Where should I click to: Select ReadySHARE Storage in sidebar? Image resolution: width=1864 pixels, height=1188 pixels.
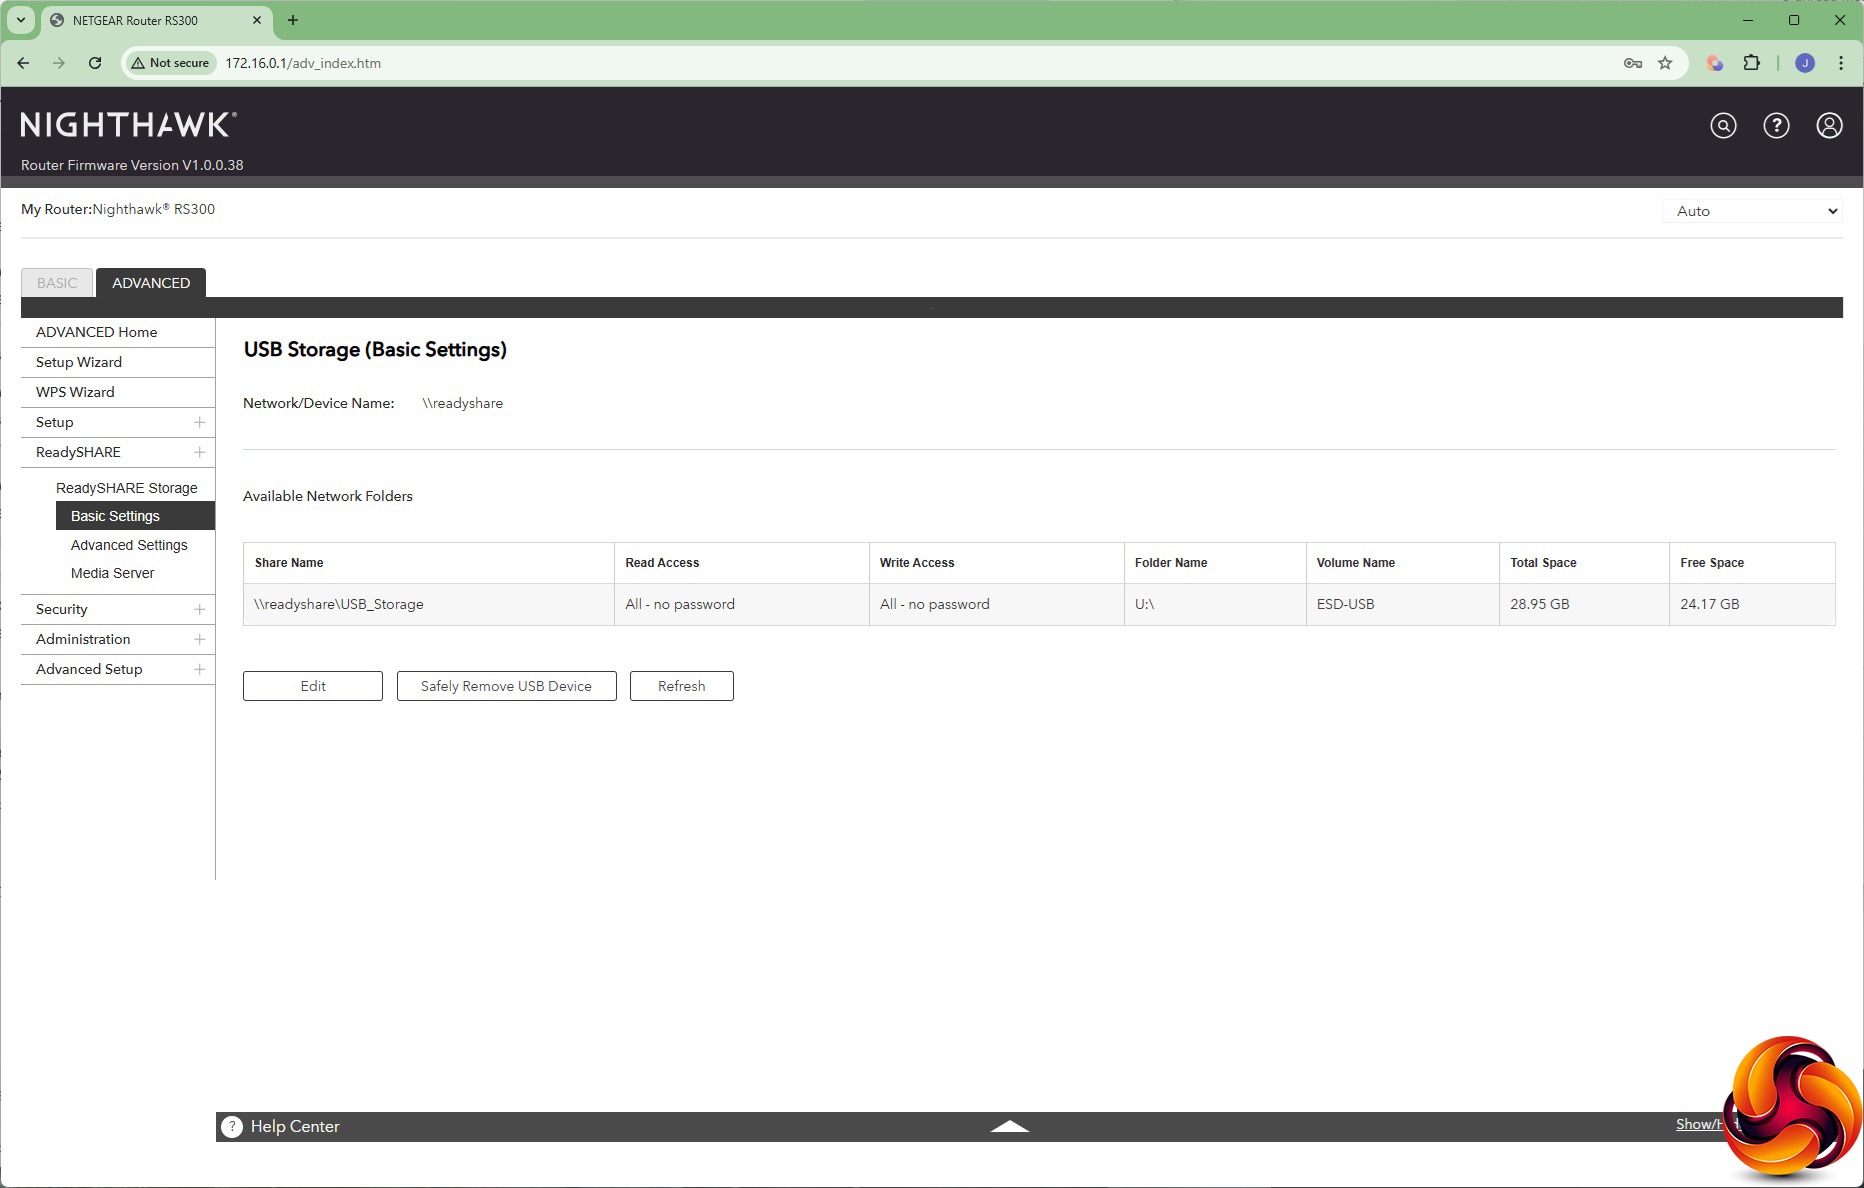[127, 488]
